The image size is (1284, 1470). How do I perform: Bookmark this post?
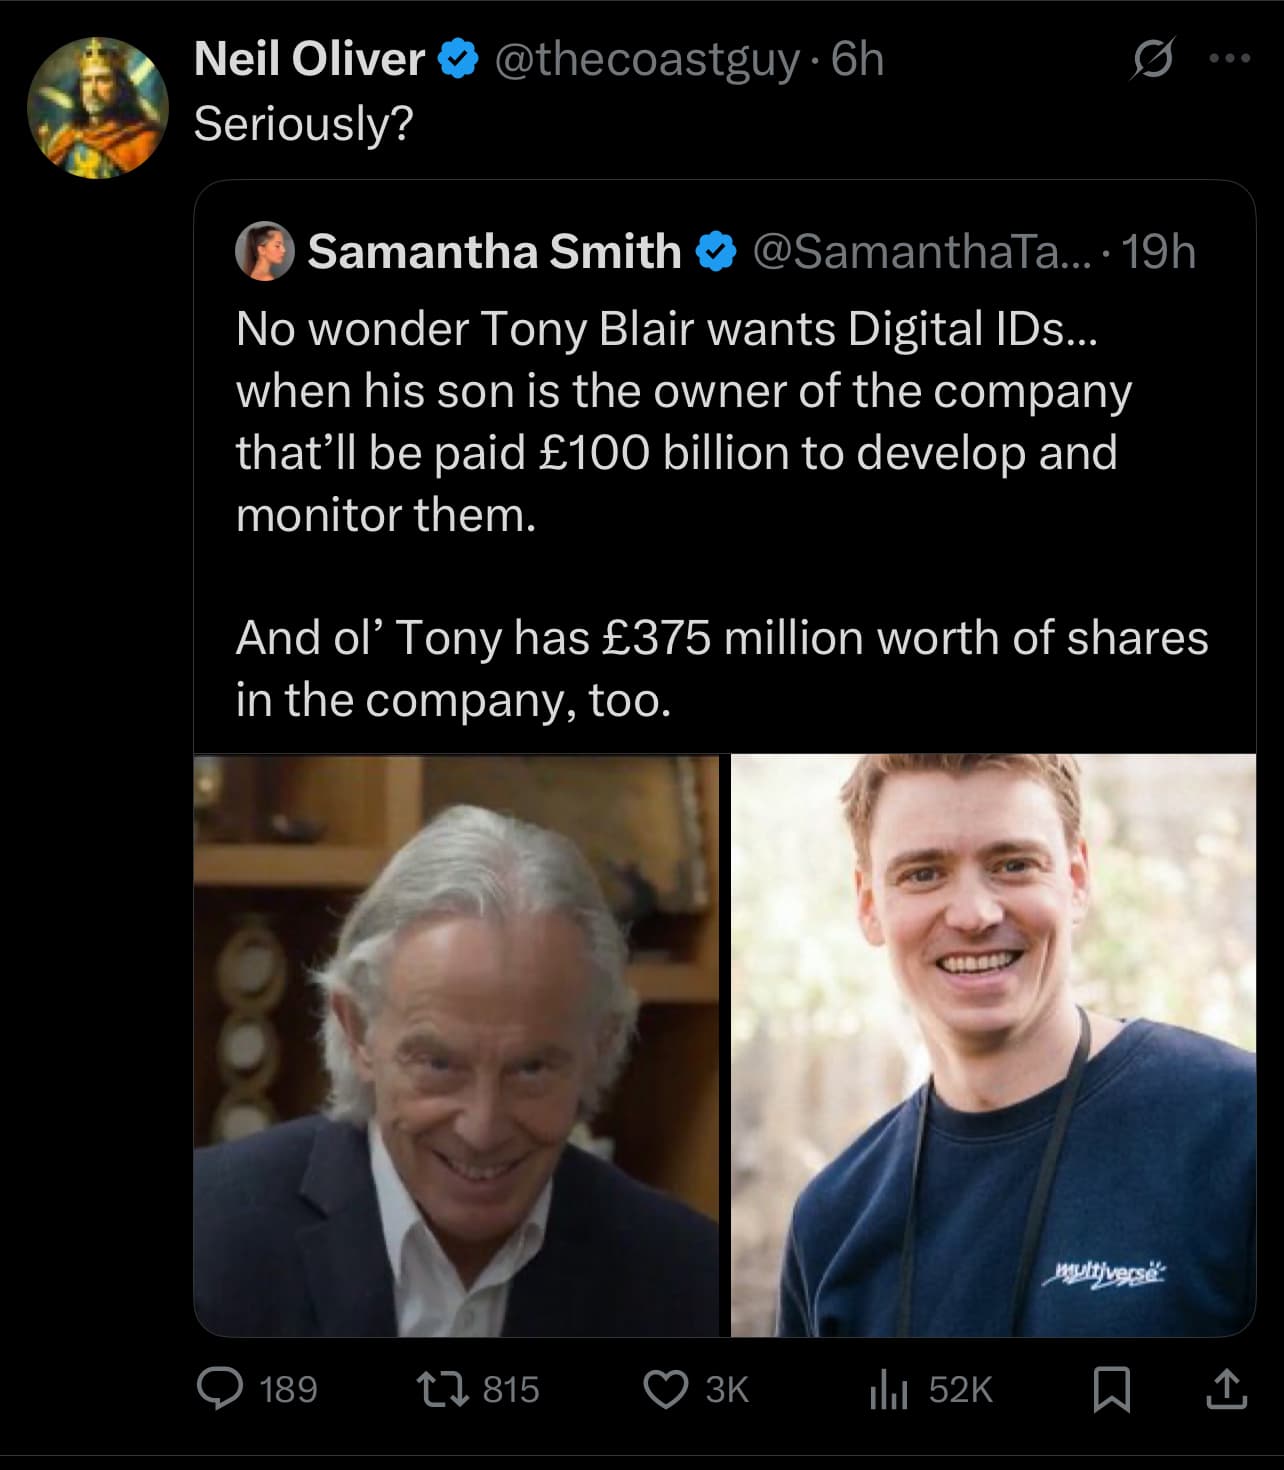(1111, 1389)
